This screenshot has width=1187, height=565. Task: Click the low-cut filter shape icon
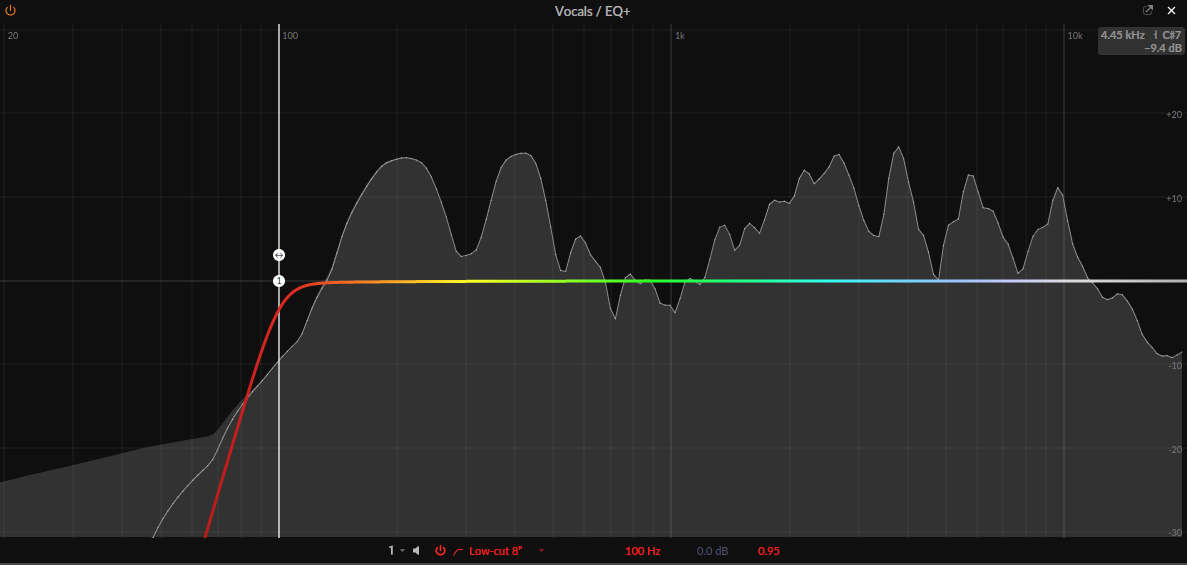pos(458,551)
